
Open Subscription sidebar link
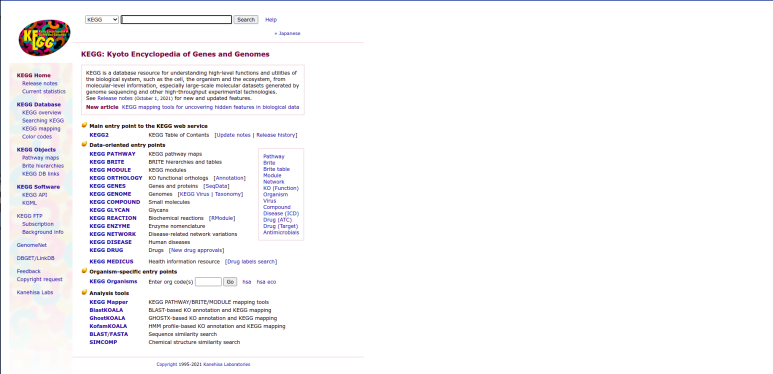coord(38,224)
